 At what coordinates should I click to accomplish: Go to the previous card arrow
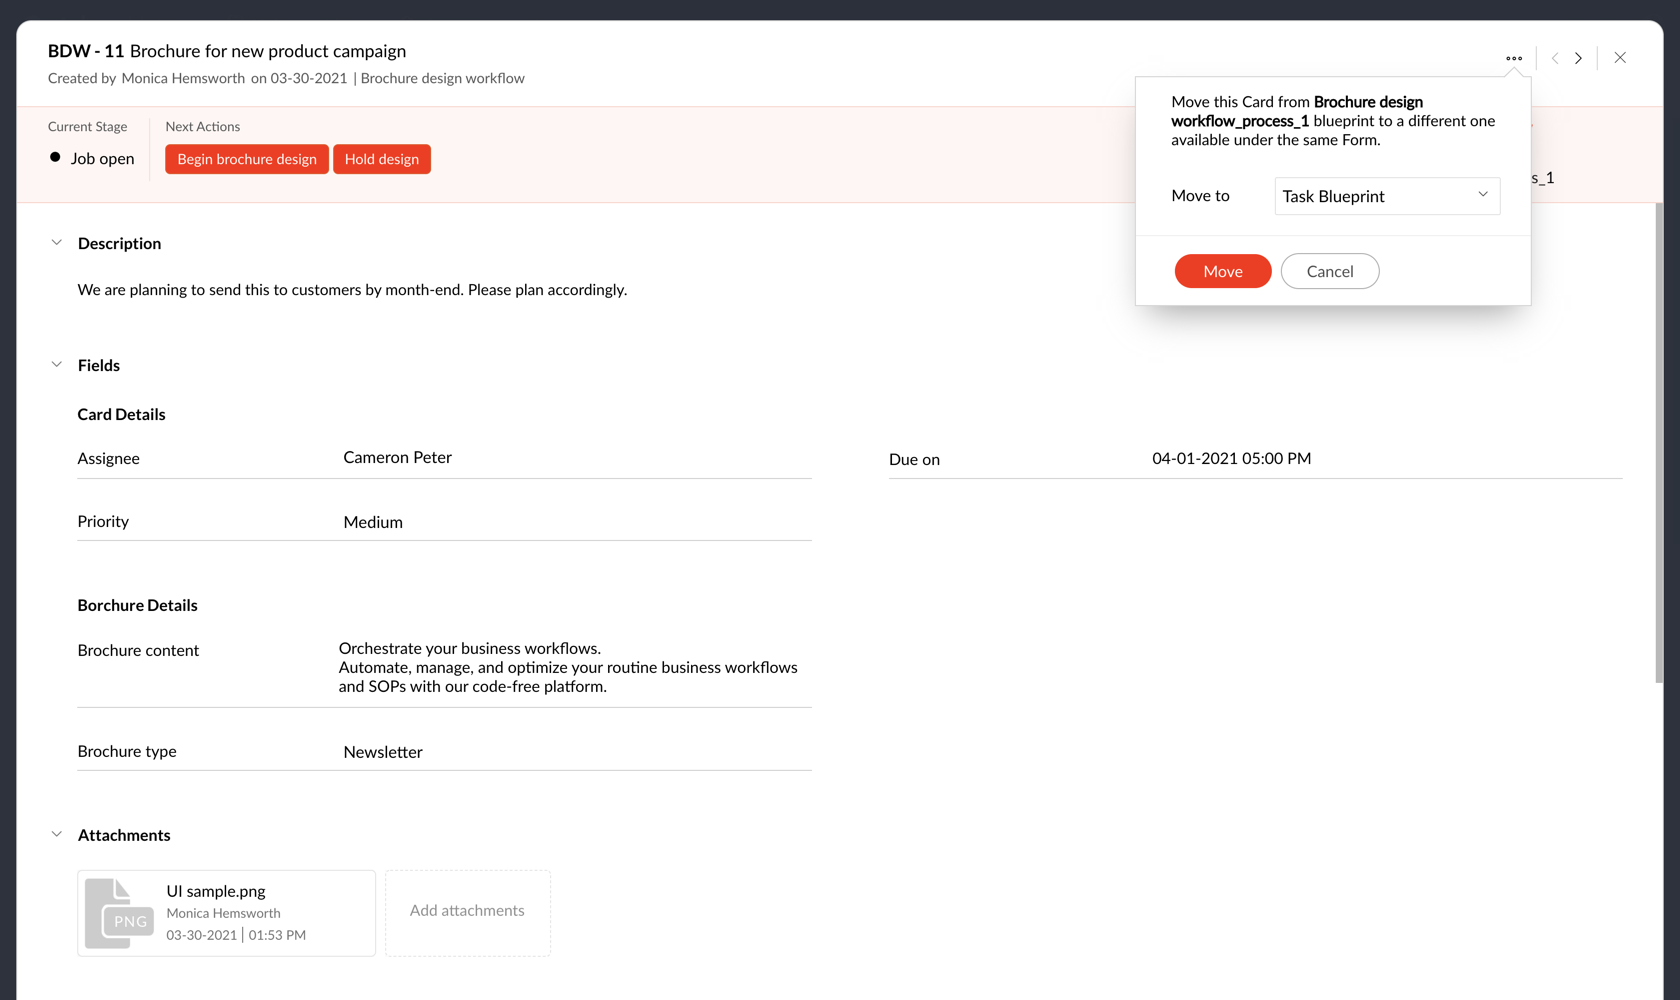click(x=1555, y=58)
